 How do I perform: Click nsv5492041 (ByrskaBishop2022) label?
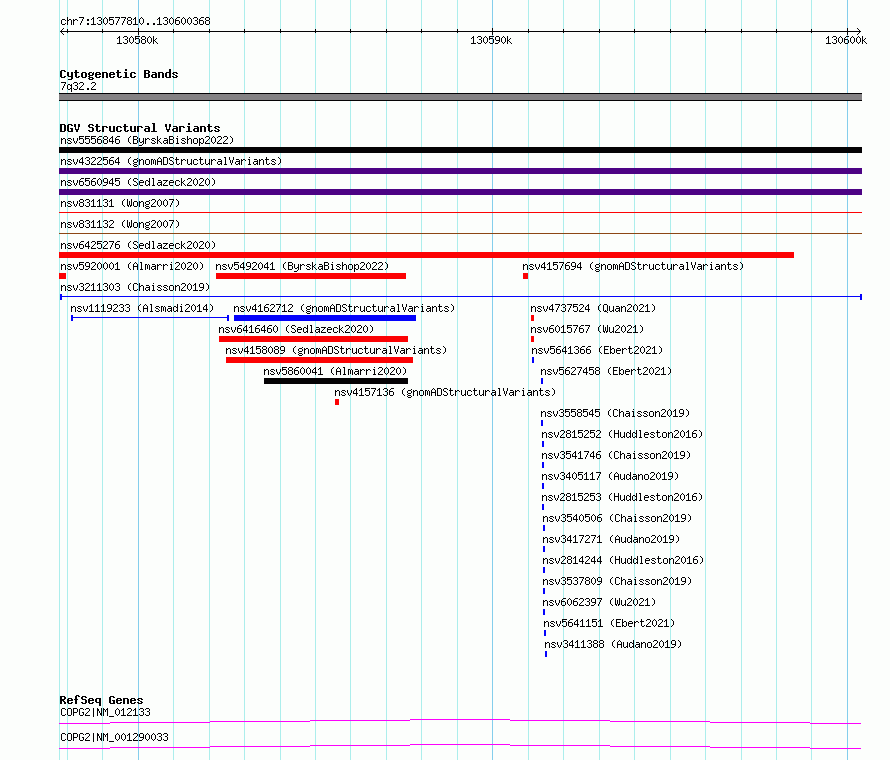(x=302, y=266)
